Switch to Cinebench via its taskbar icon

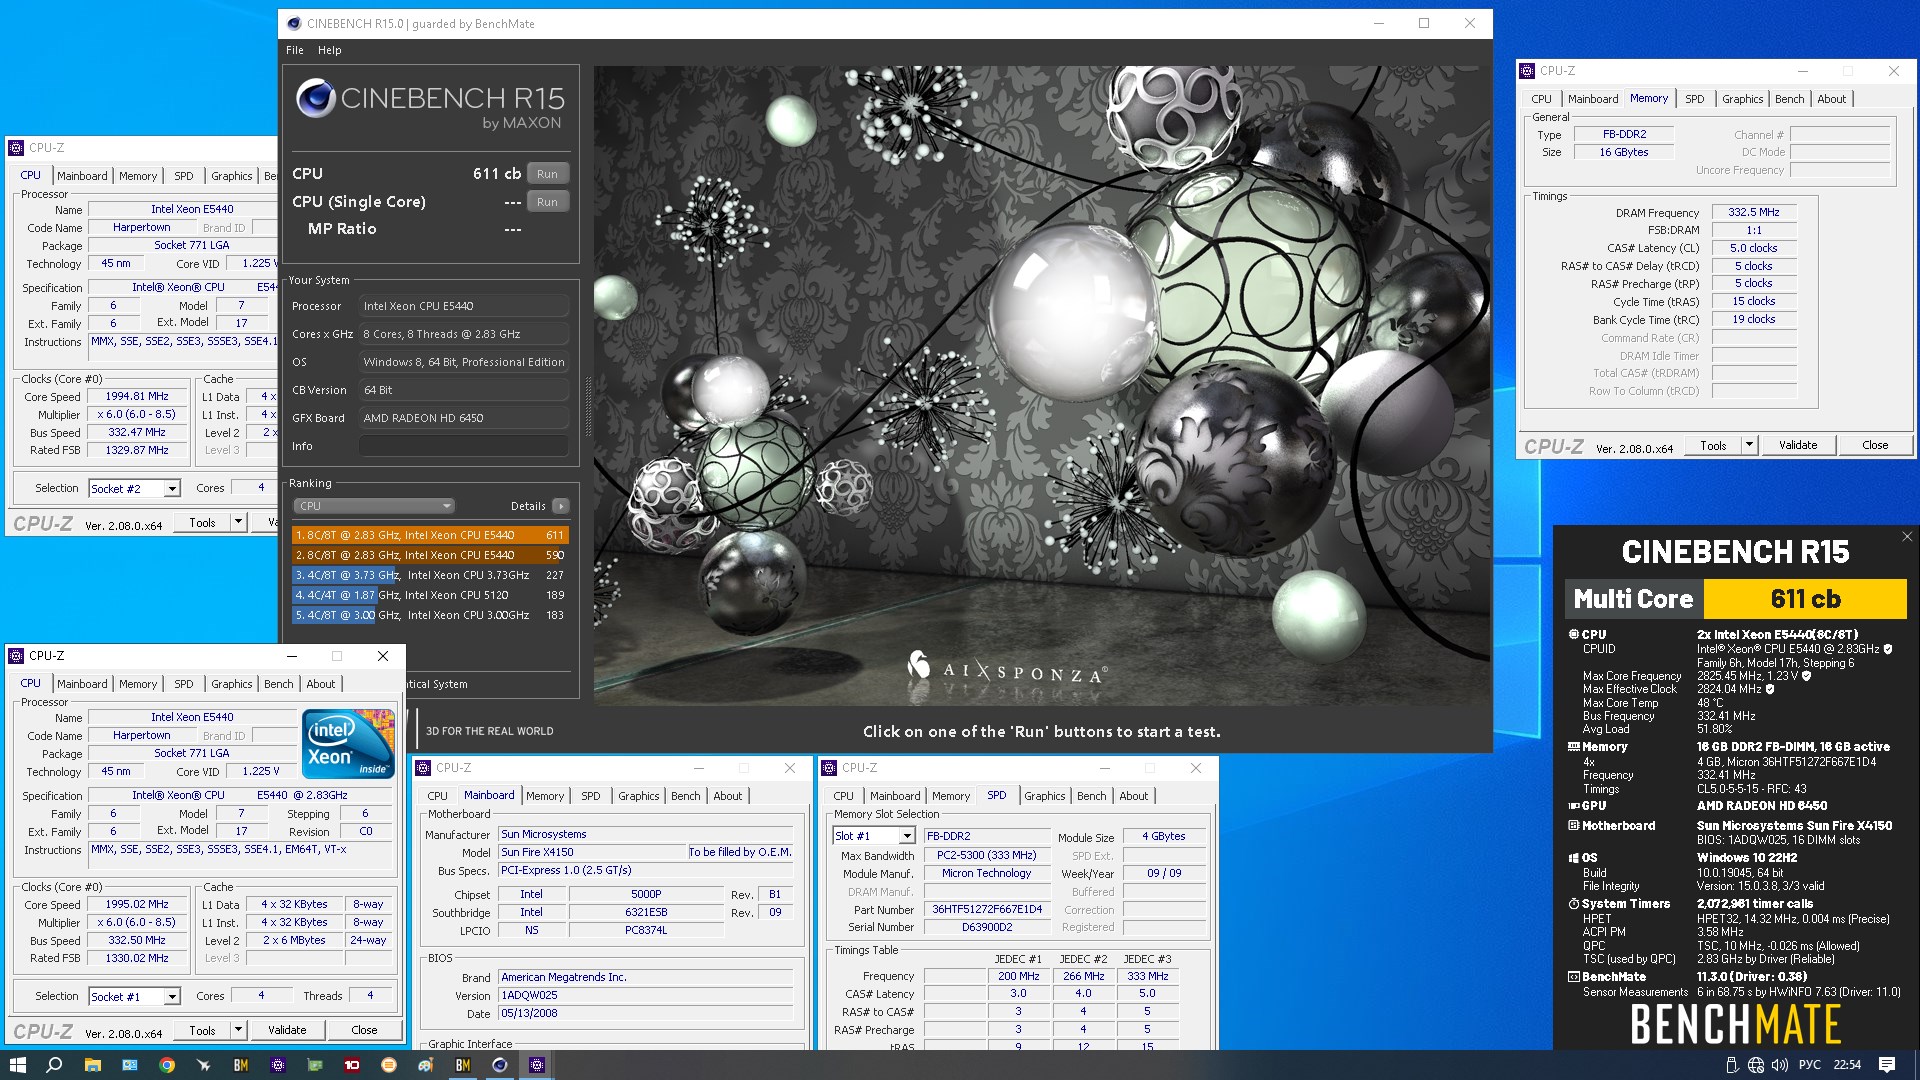(x=500, y=1065)
